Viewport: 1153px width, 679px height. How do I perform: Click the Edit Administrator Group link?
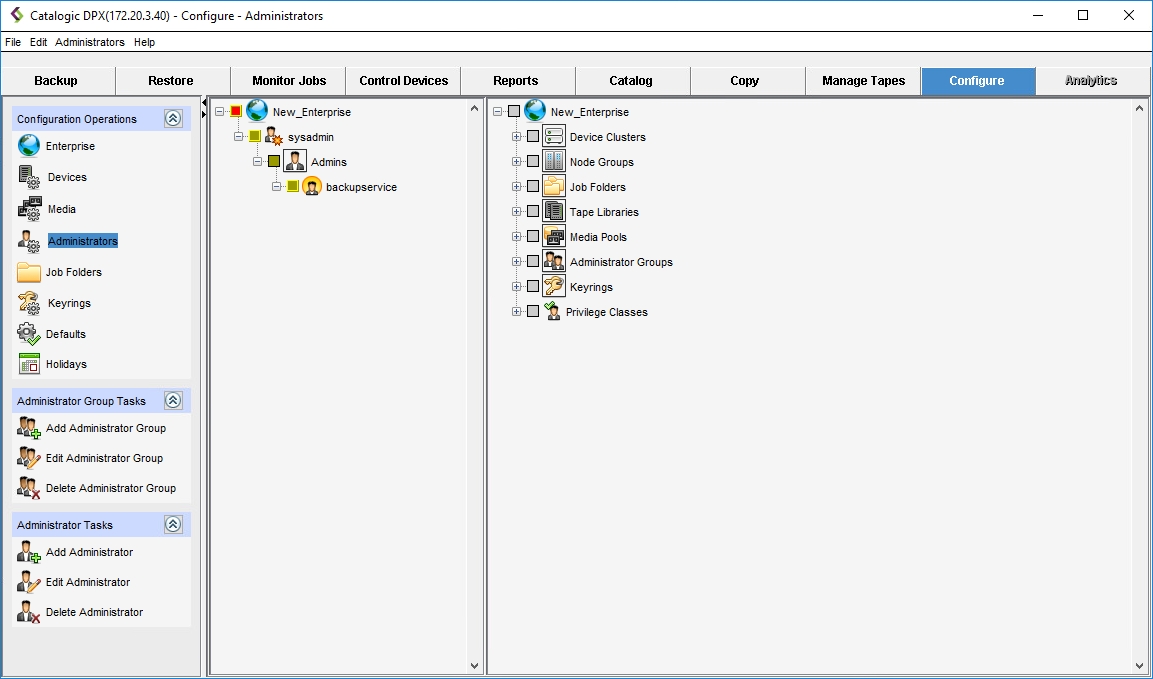click(x=104, y=458)
